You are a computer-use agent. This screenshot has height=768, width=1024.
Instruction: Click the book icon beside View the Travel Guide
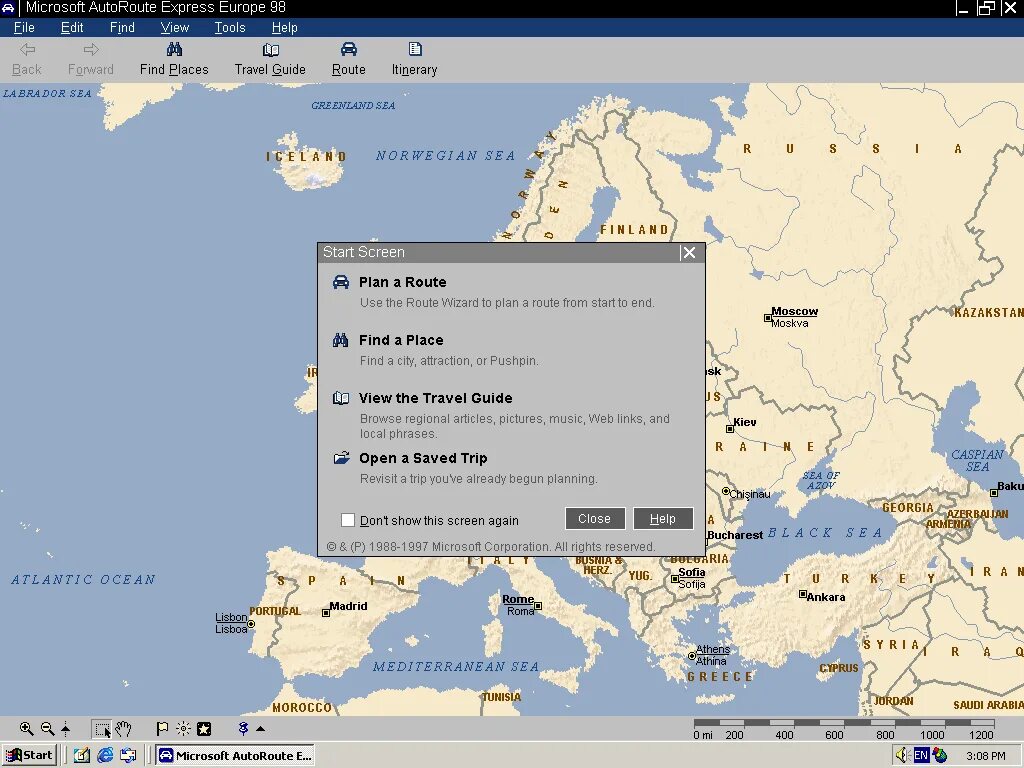point(341,398)
